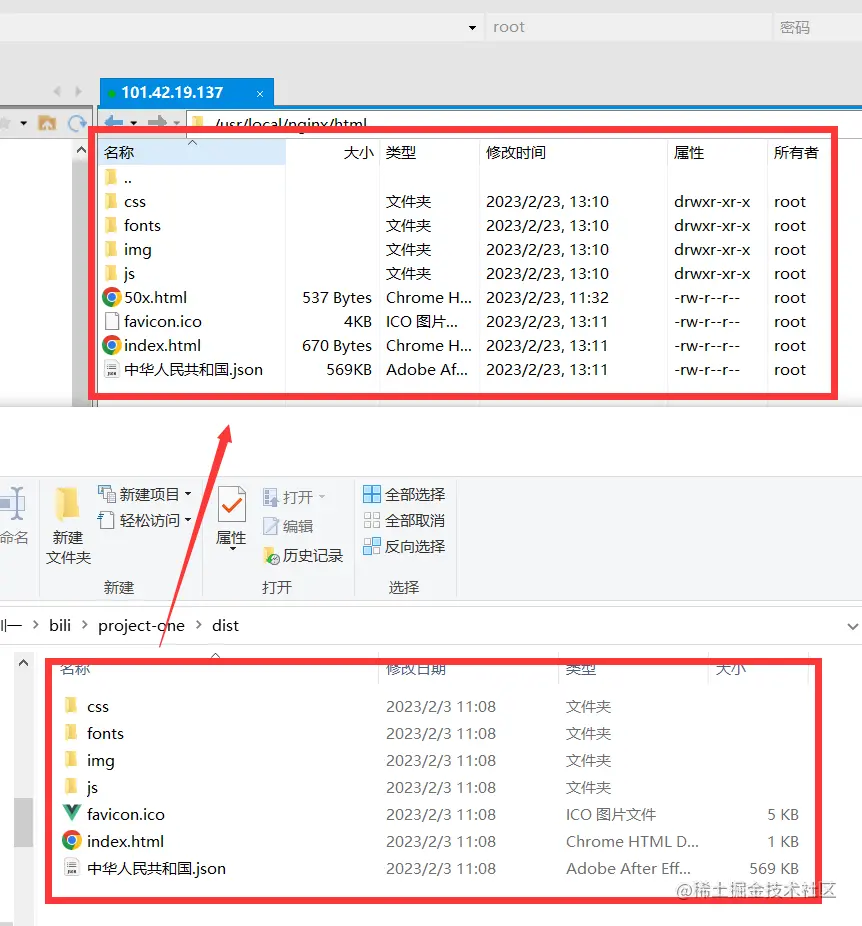Click the 密码 password field
Viewport: 862px width, 926px height.
818,27
